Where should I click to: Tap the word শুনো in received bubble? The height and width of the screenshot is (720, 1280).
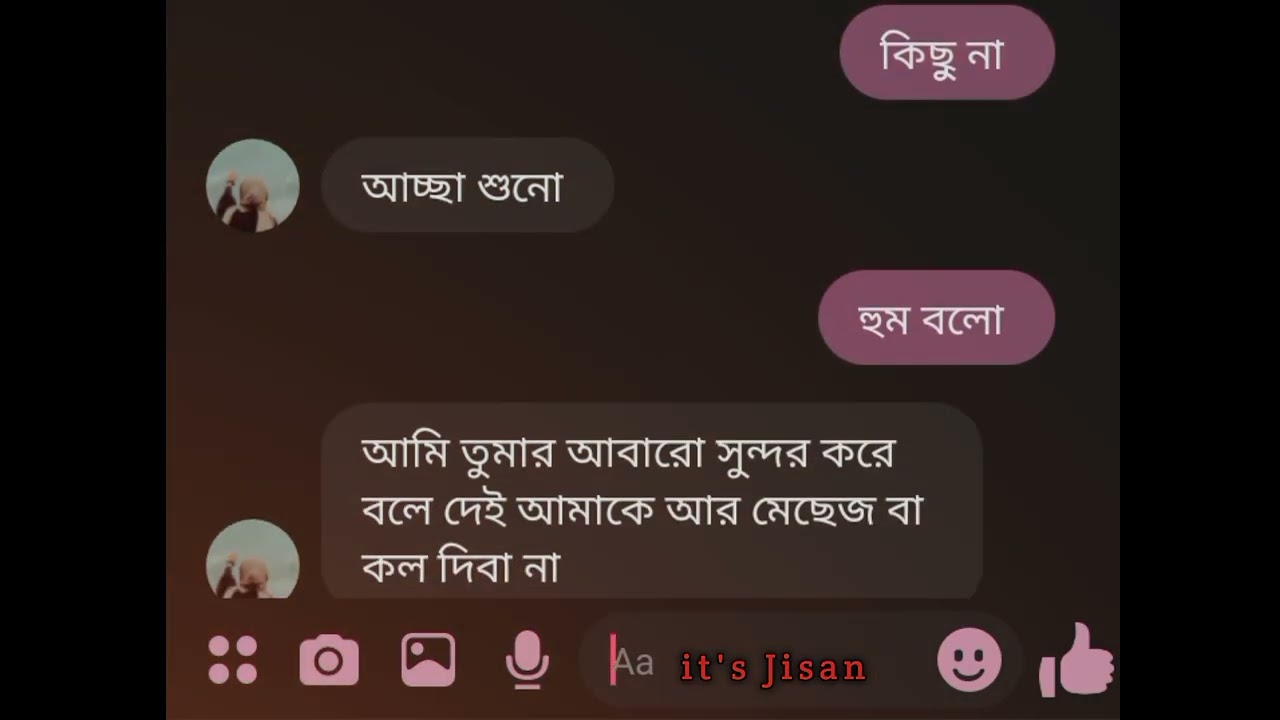click(520, 187)
